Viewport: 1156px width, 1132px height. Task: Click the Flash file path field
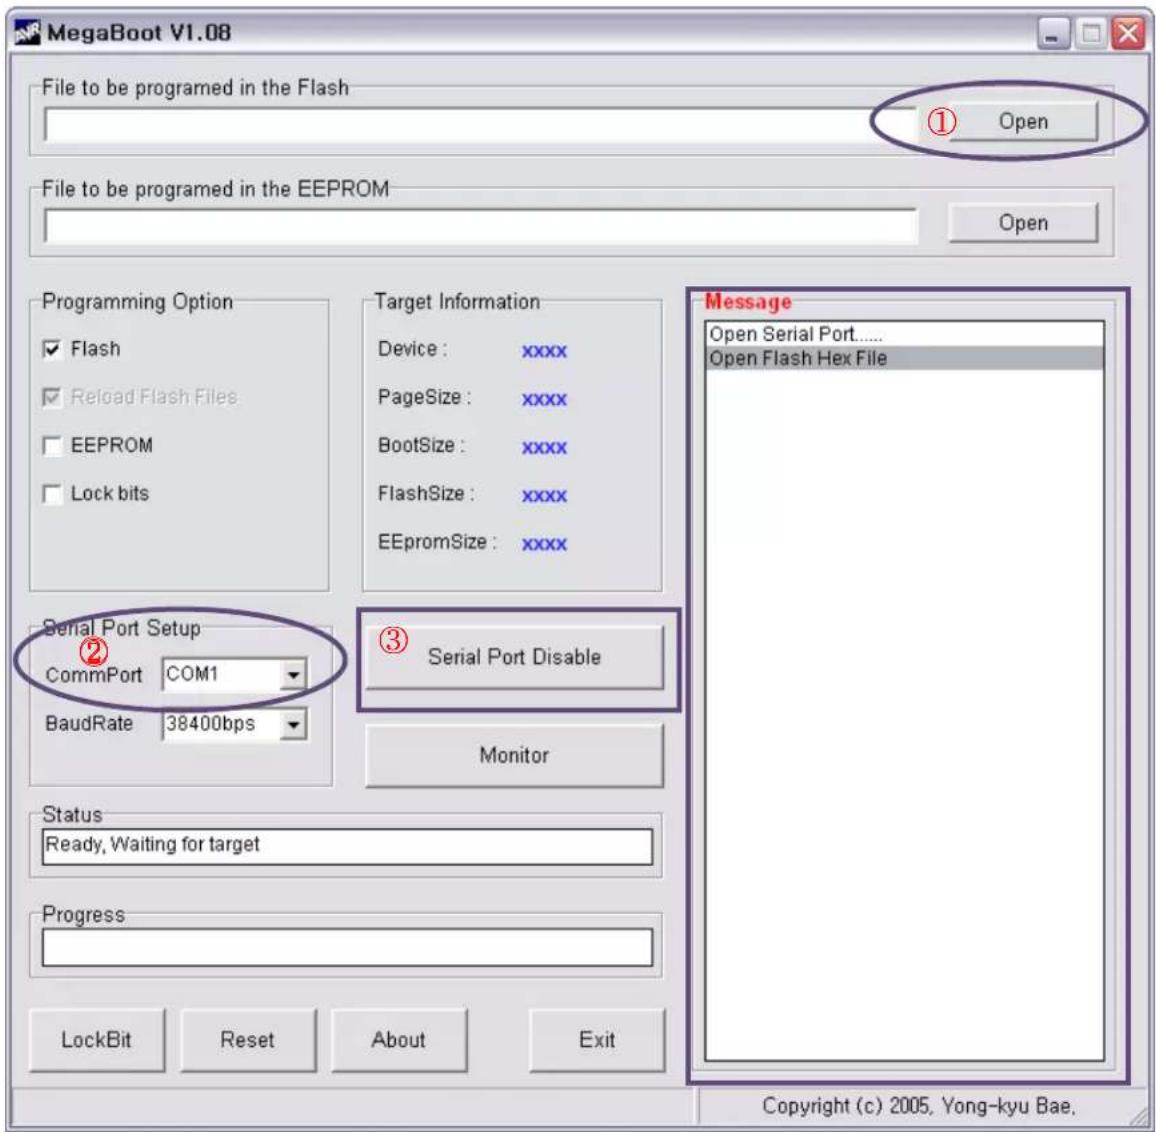tap(481, 125)
